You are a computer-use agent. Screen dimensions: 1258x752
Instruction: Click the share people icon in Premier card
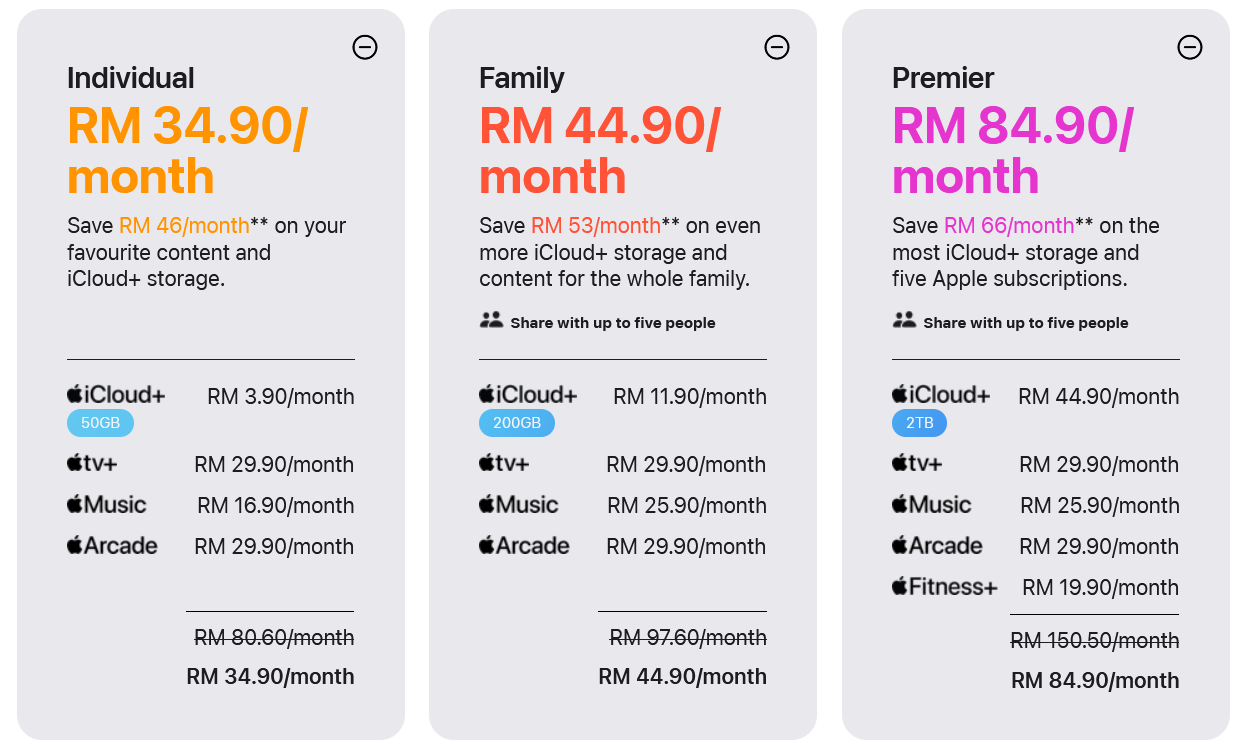pos(902,321)
